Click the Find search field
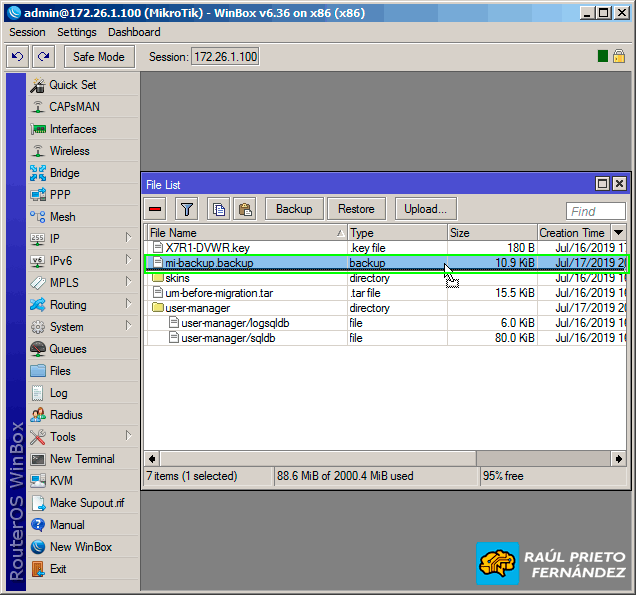Image resolution: width=636 pixels, height=595 pixels. point(596,211)
